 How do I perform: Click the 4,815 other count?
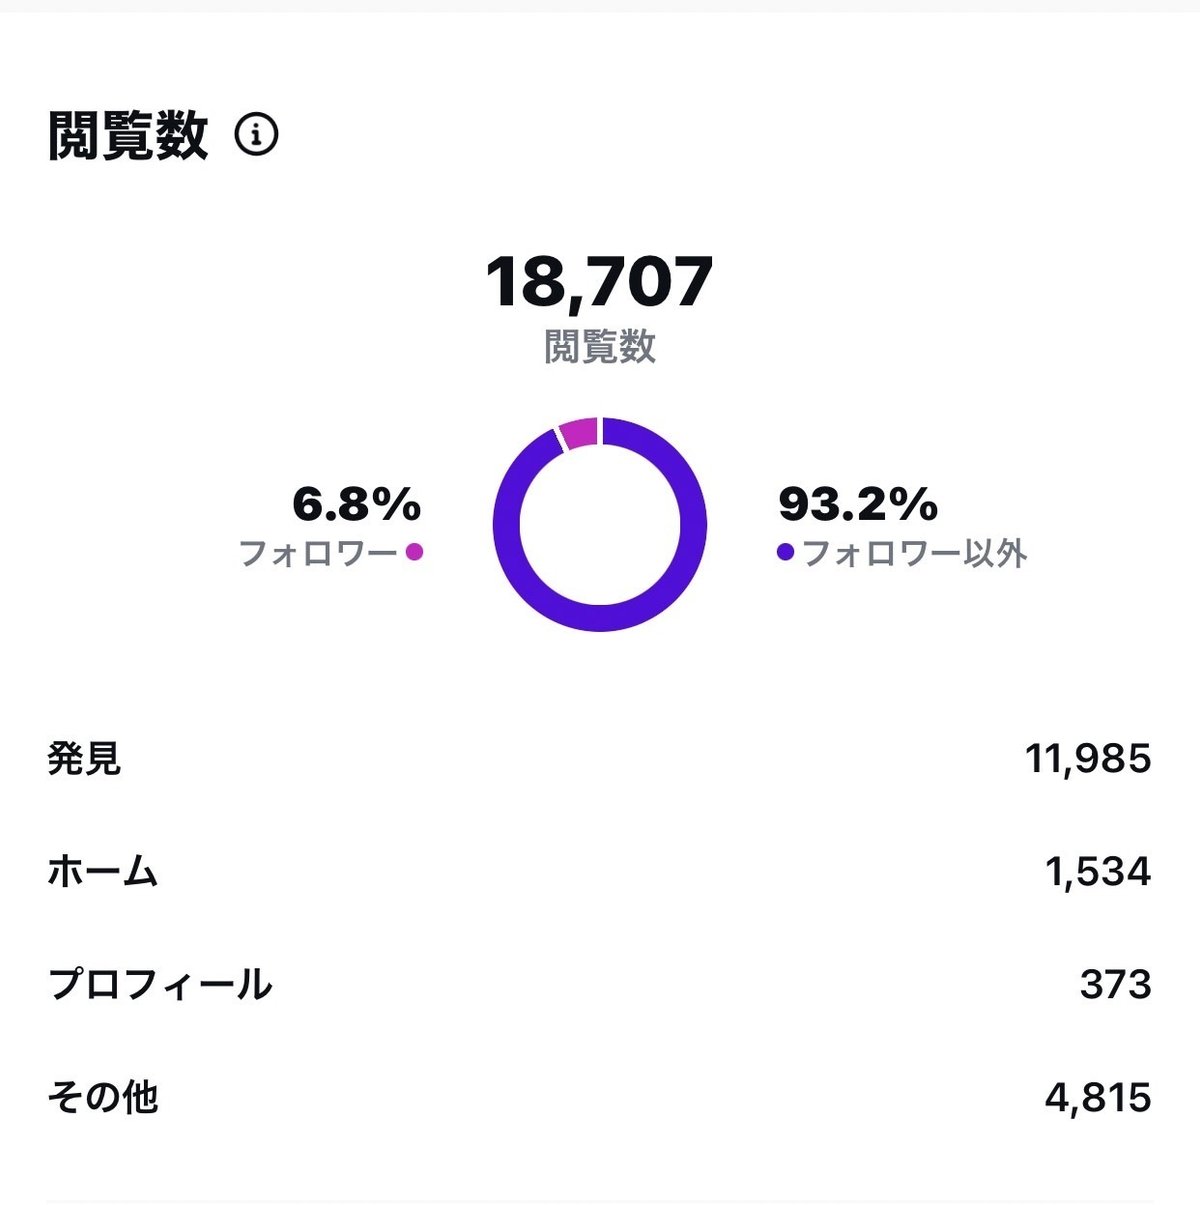(1098, 1099)
